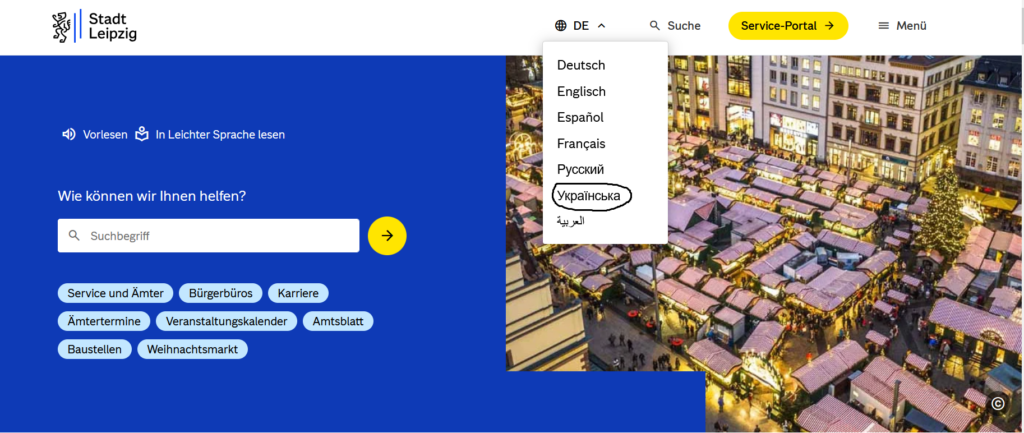
Task: Click the Vorlesen speaker icon
Action: click(x=68, y=134)
